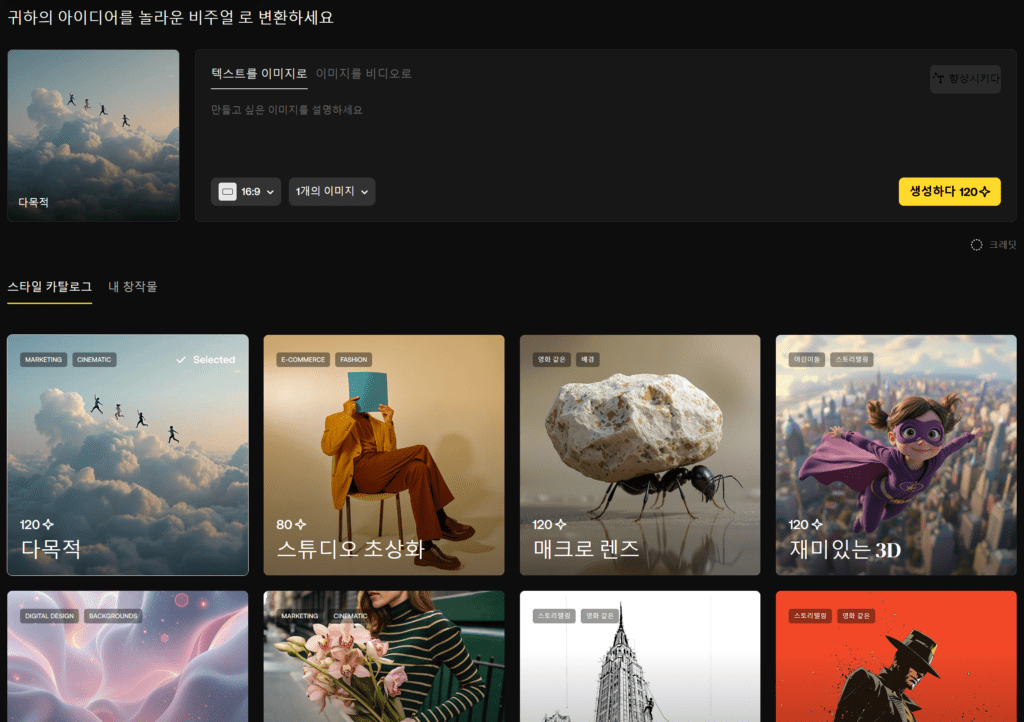Expand the 1개의 이미지 count dropdown
1024x722 pixels.
pos(332,192)
